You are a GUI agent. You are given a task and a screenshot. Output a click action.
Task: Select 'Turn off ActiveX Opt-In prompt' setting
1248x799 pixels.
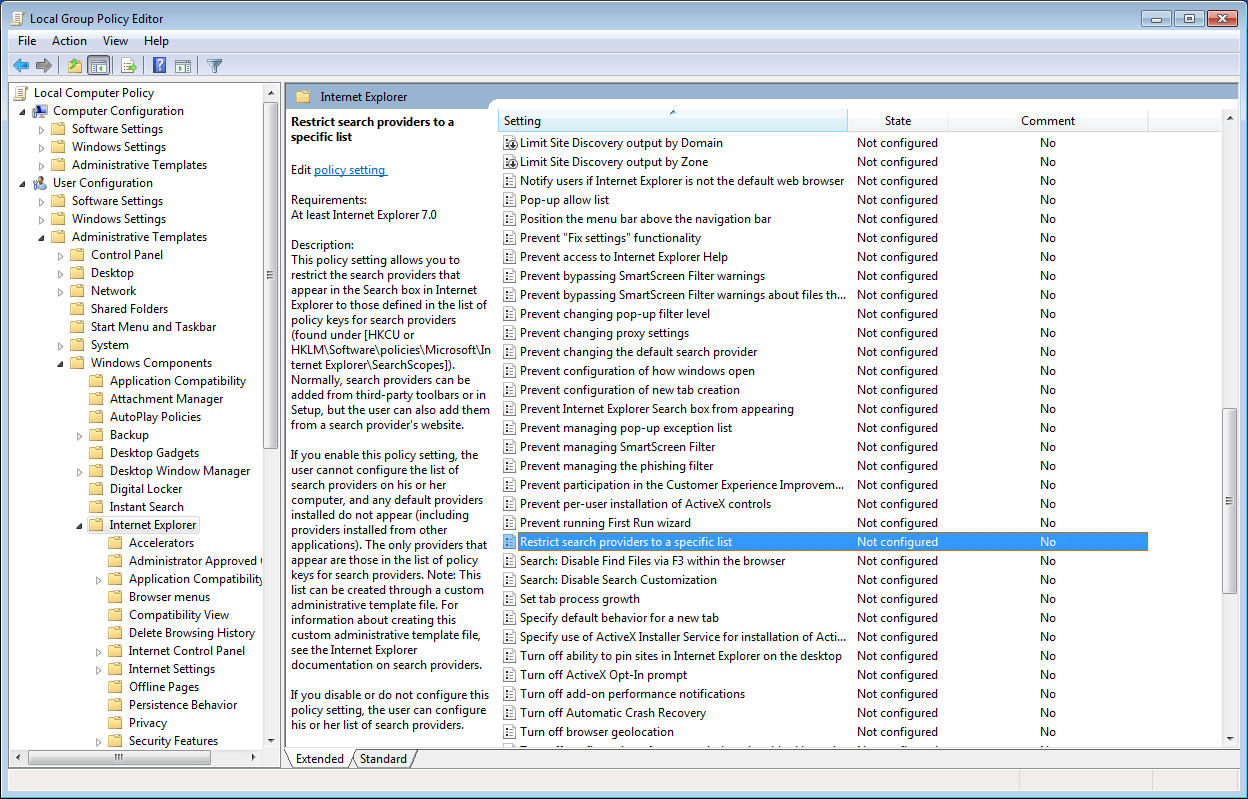603,675
